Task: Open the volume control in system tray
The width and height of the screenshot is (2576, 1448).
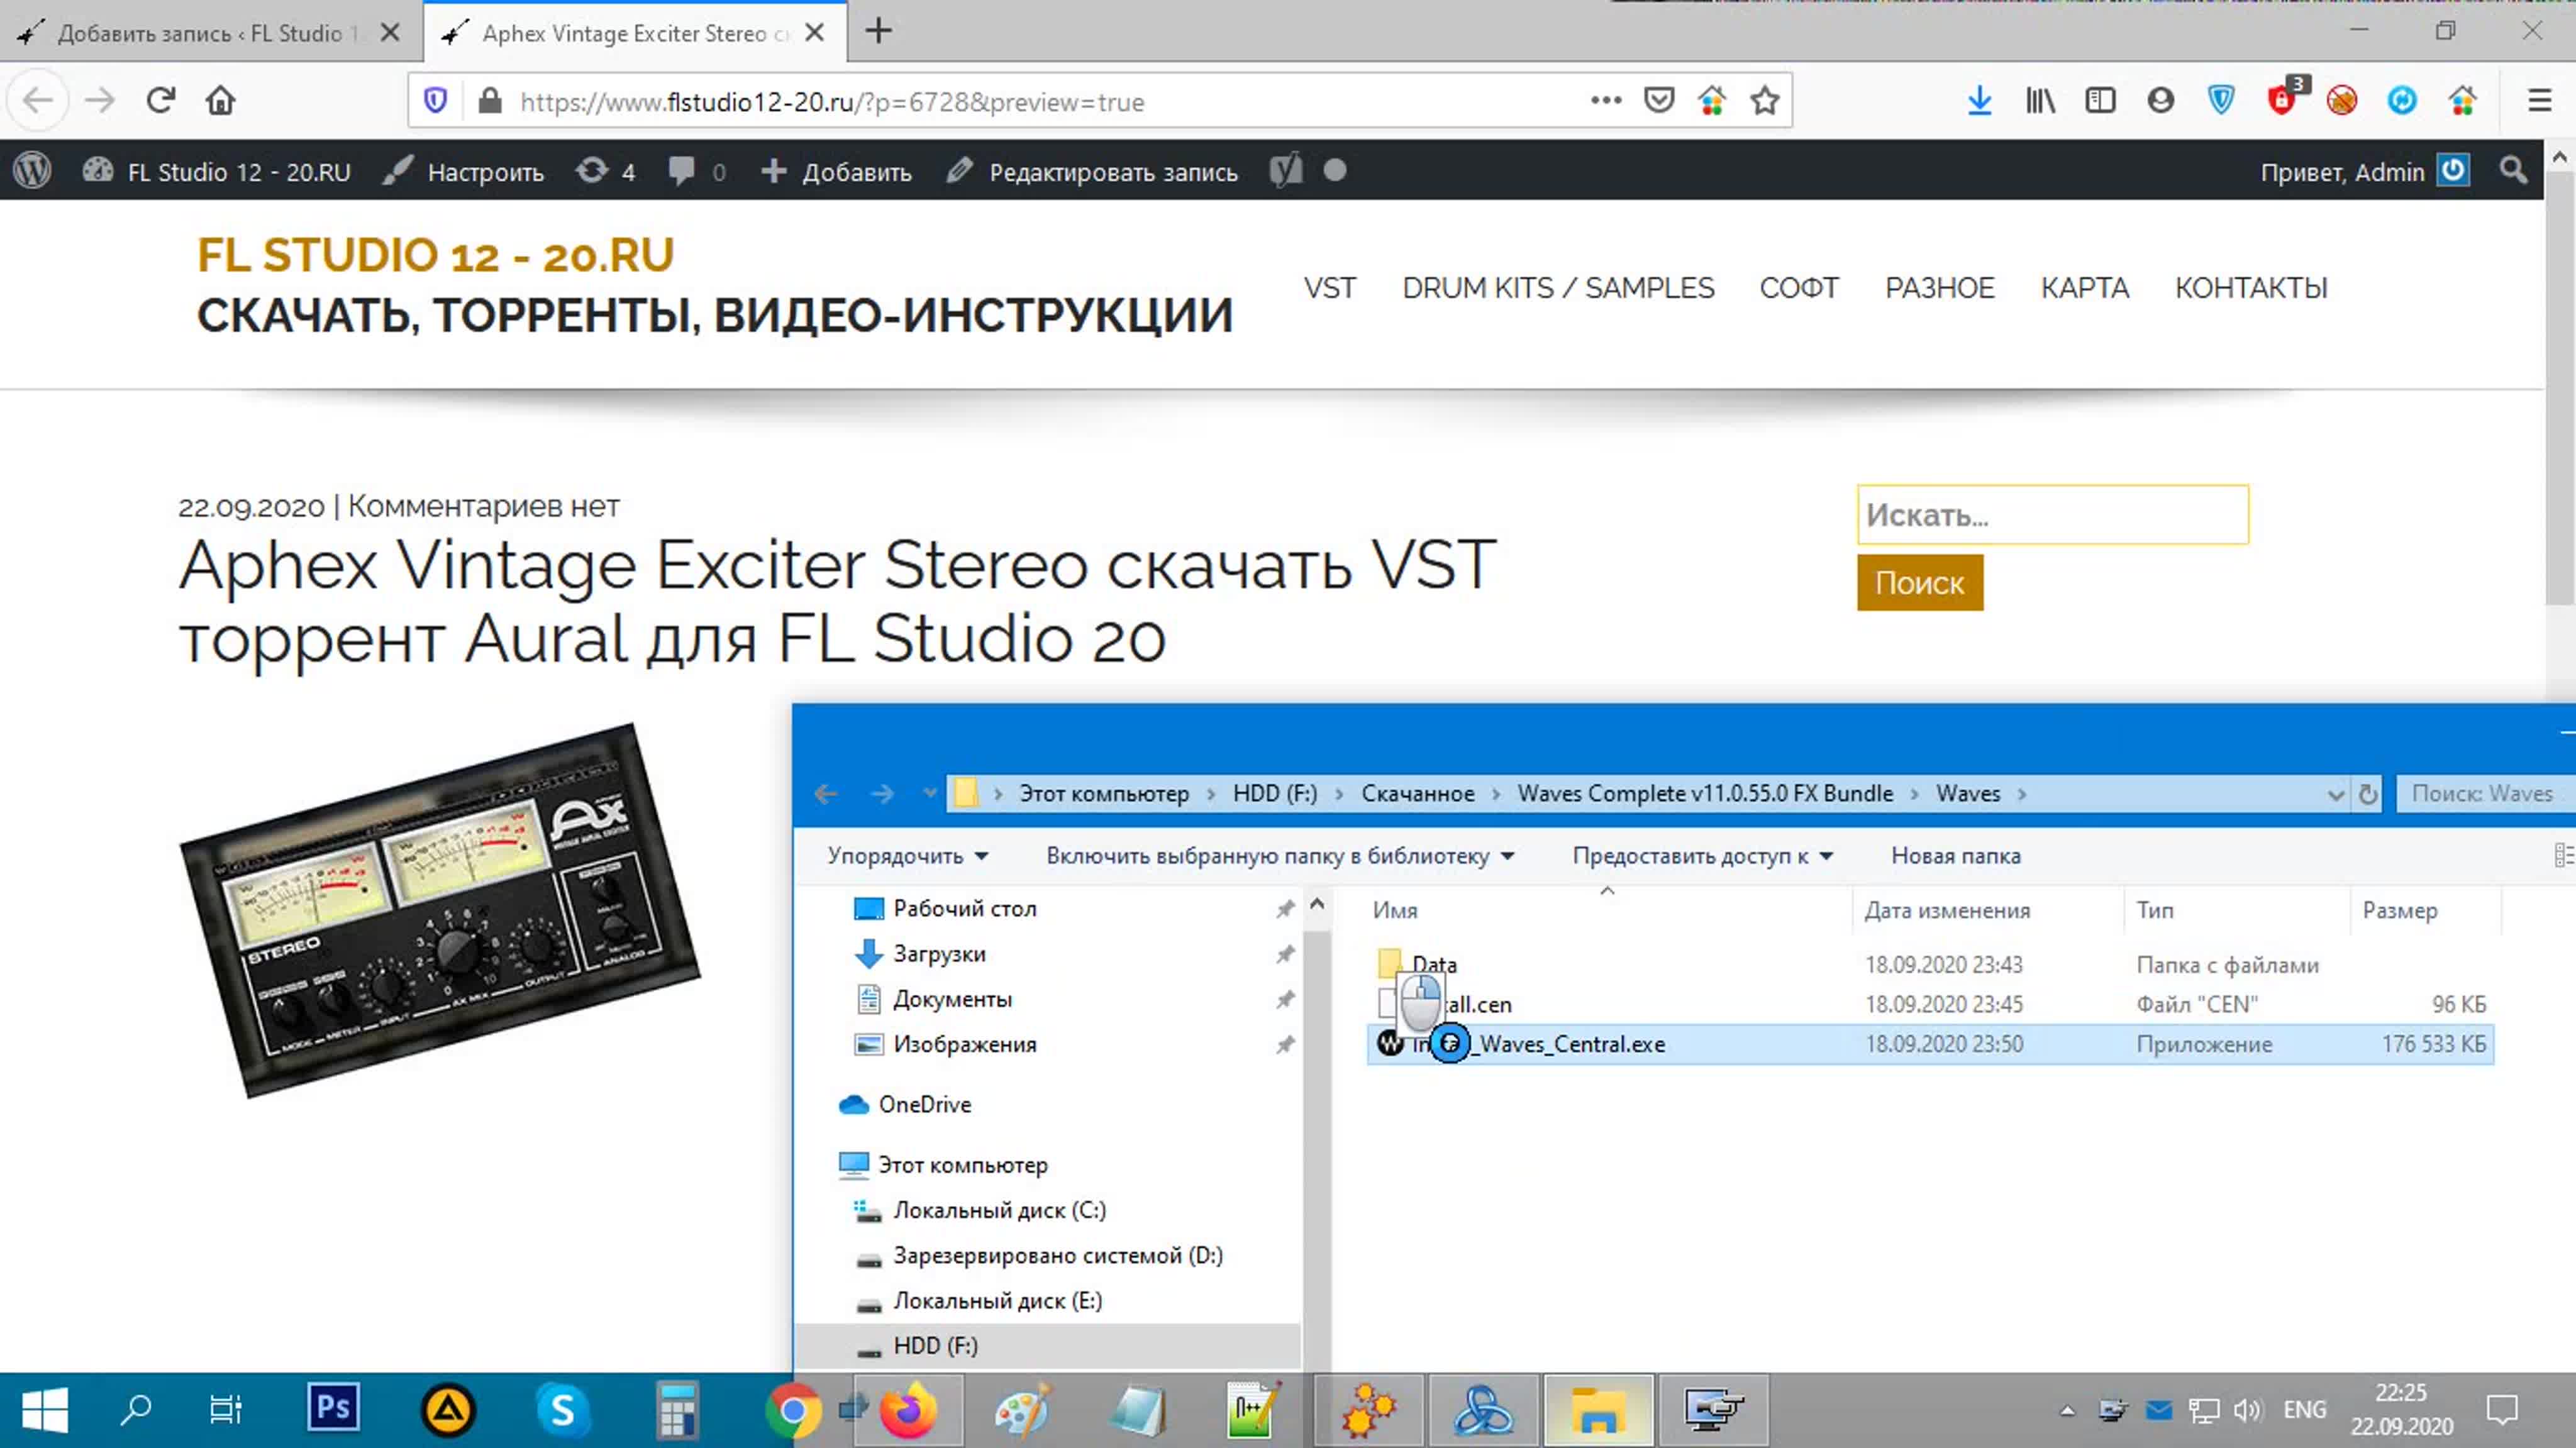Action: pyautogui.click(x=2247, y=1410)
